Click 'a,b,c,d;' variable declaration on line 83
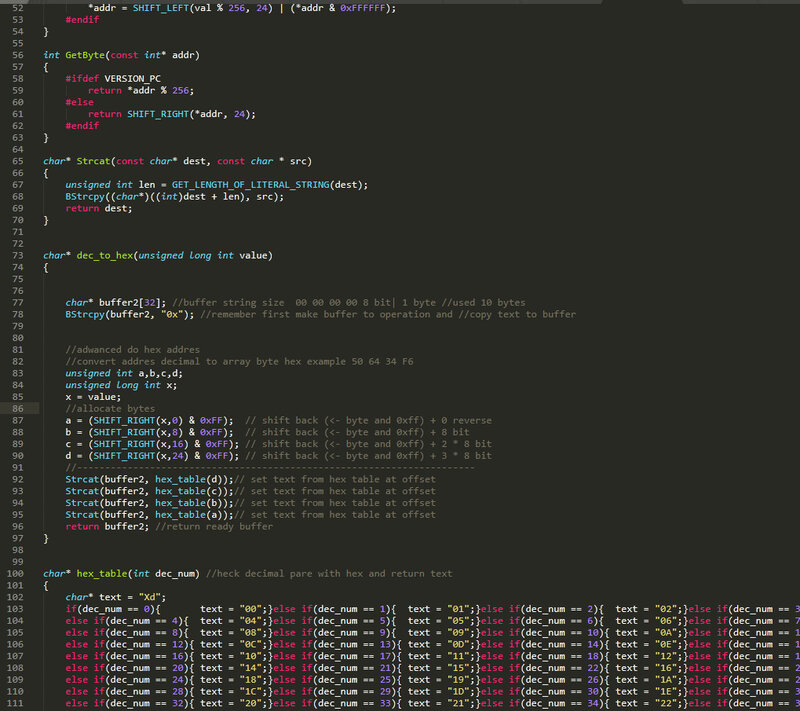800x711 pixels. tap(161, 373)
